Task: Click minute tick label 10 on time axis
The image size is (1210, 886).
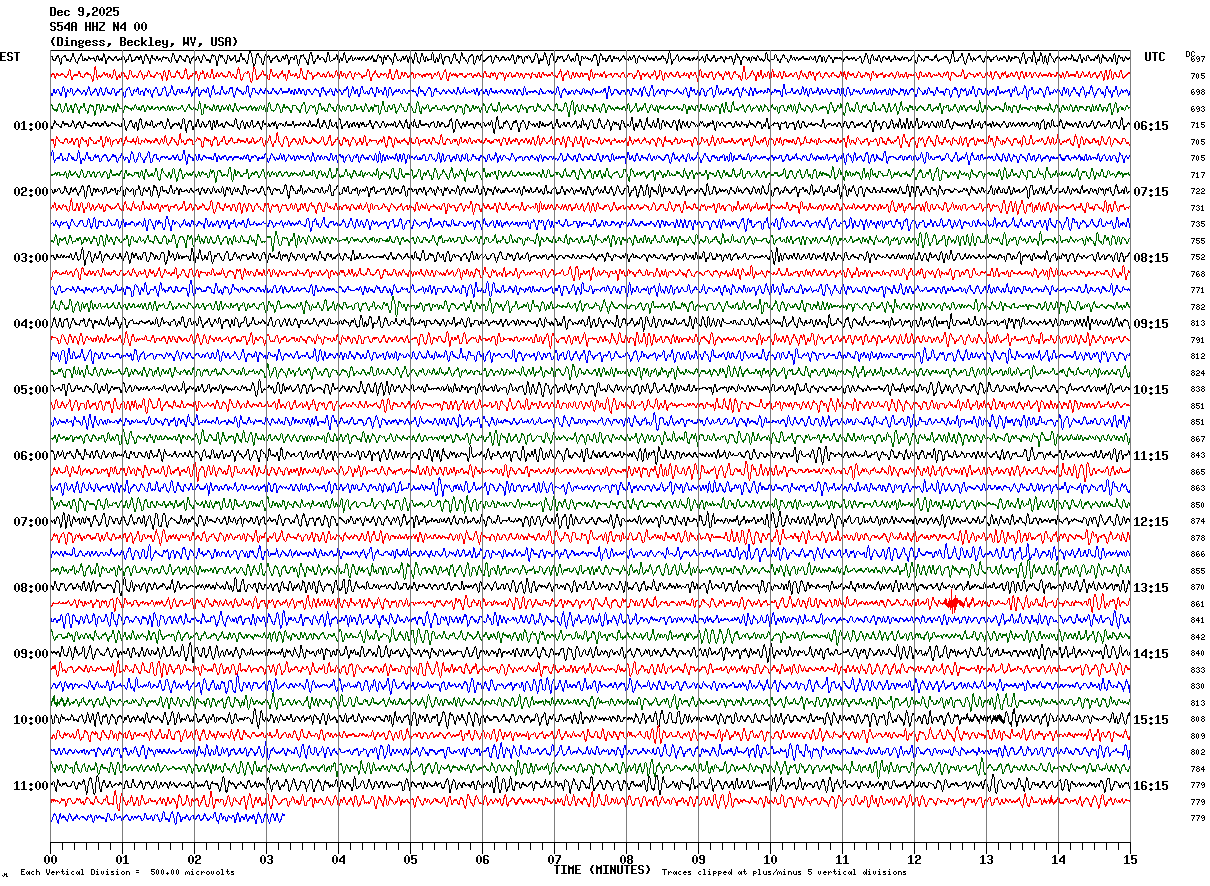Action: click(x=770, y=859)
